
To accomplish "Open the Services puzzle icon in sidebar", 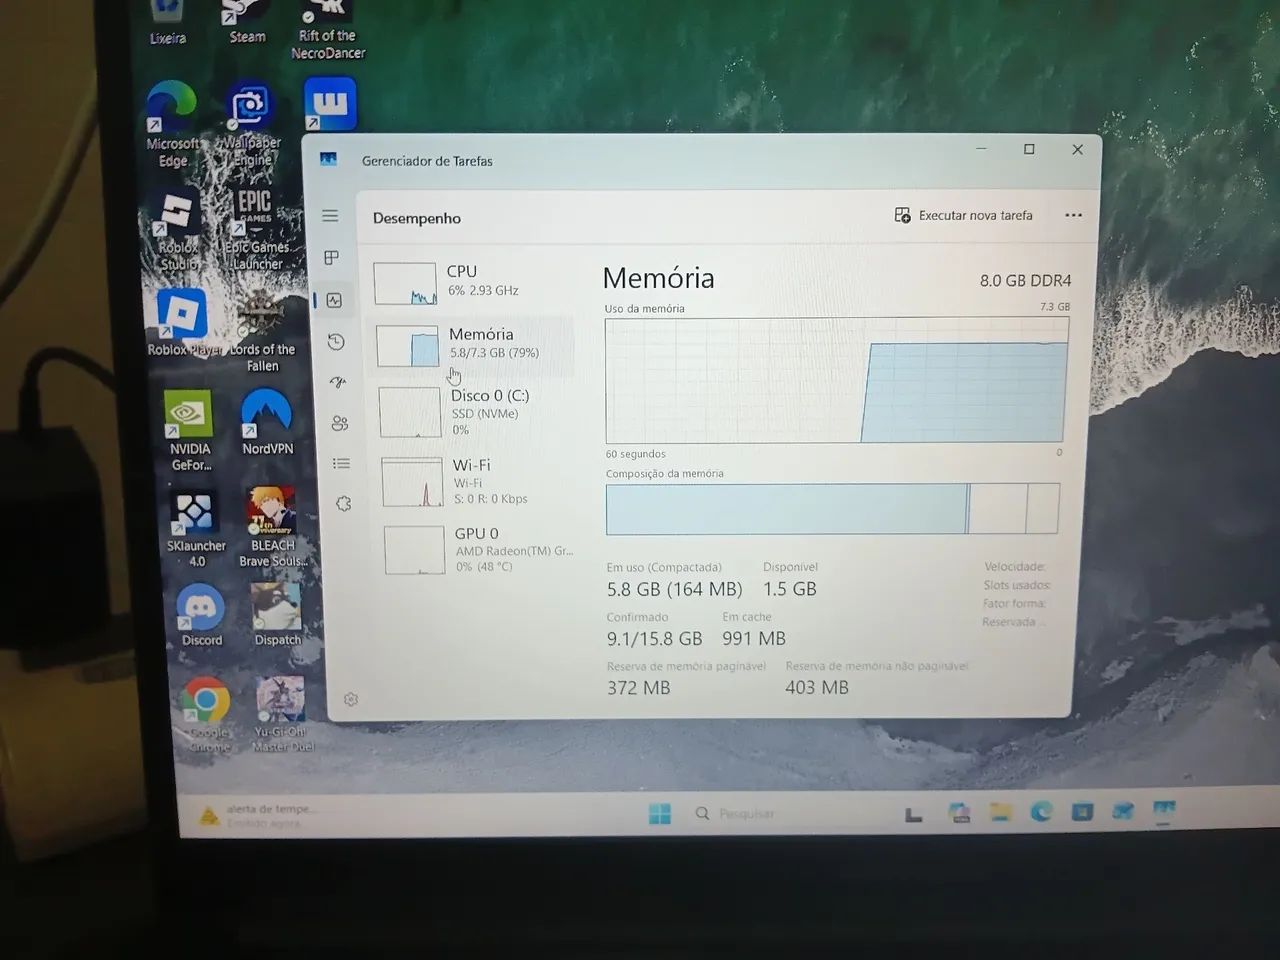I will (344, 504).
